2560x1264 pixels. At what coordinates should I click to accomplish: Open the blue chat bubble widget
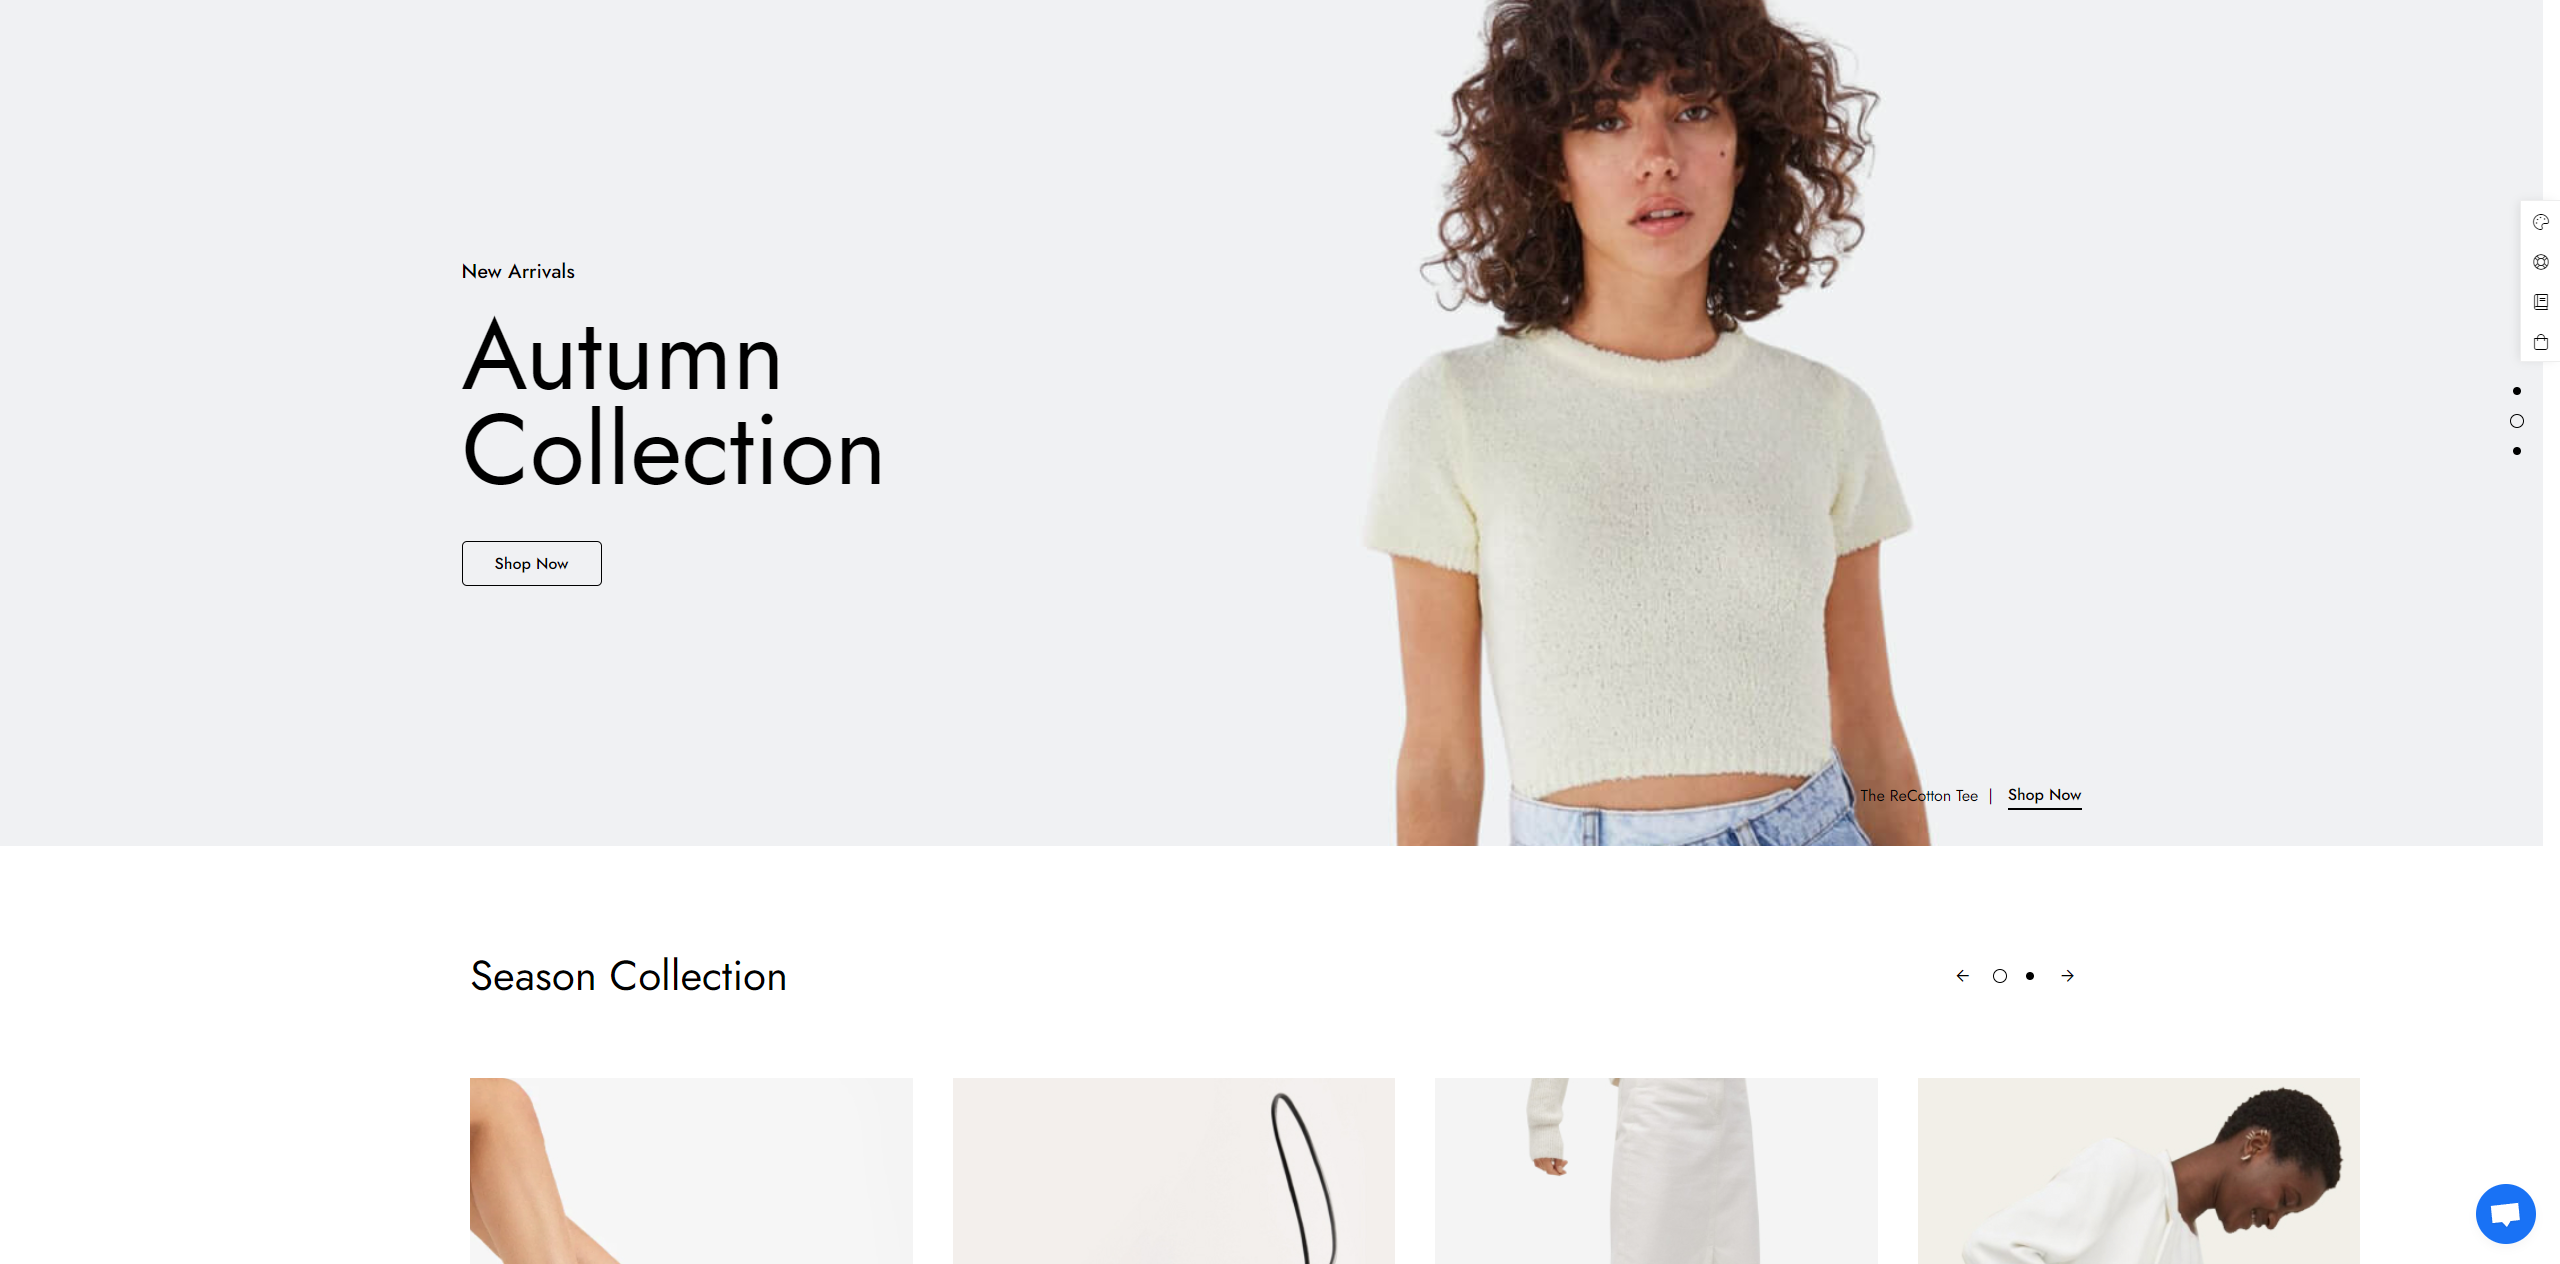click(2505, 1214)
